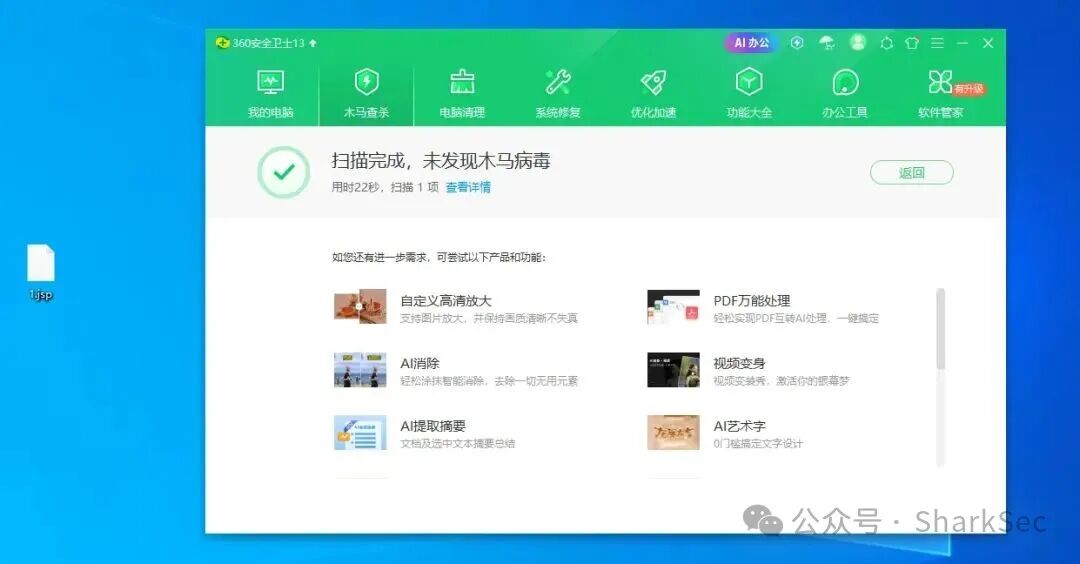The width and height of the screenshot is (1080, 564).
Task: Click the feature list vertical scrollbar
Action: coord(940,377)
